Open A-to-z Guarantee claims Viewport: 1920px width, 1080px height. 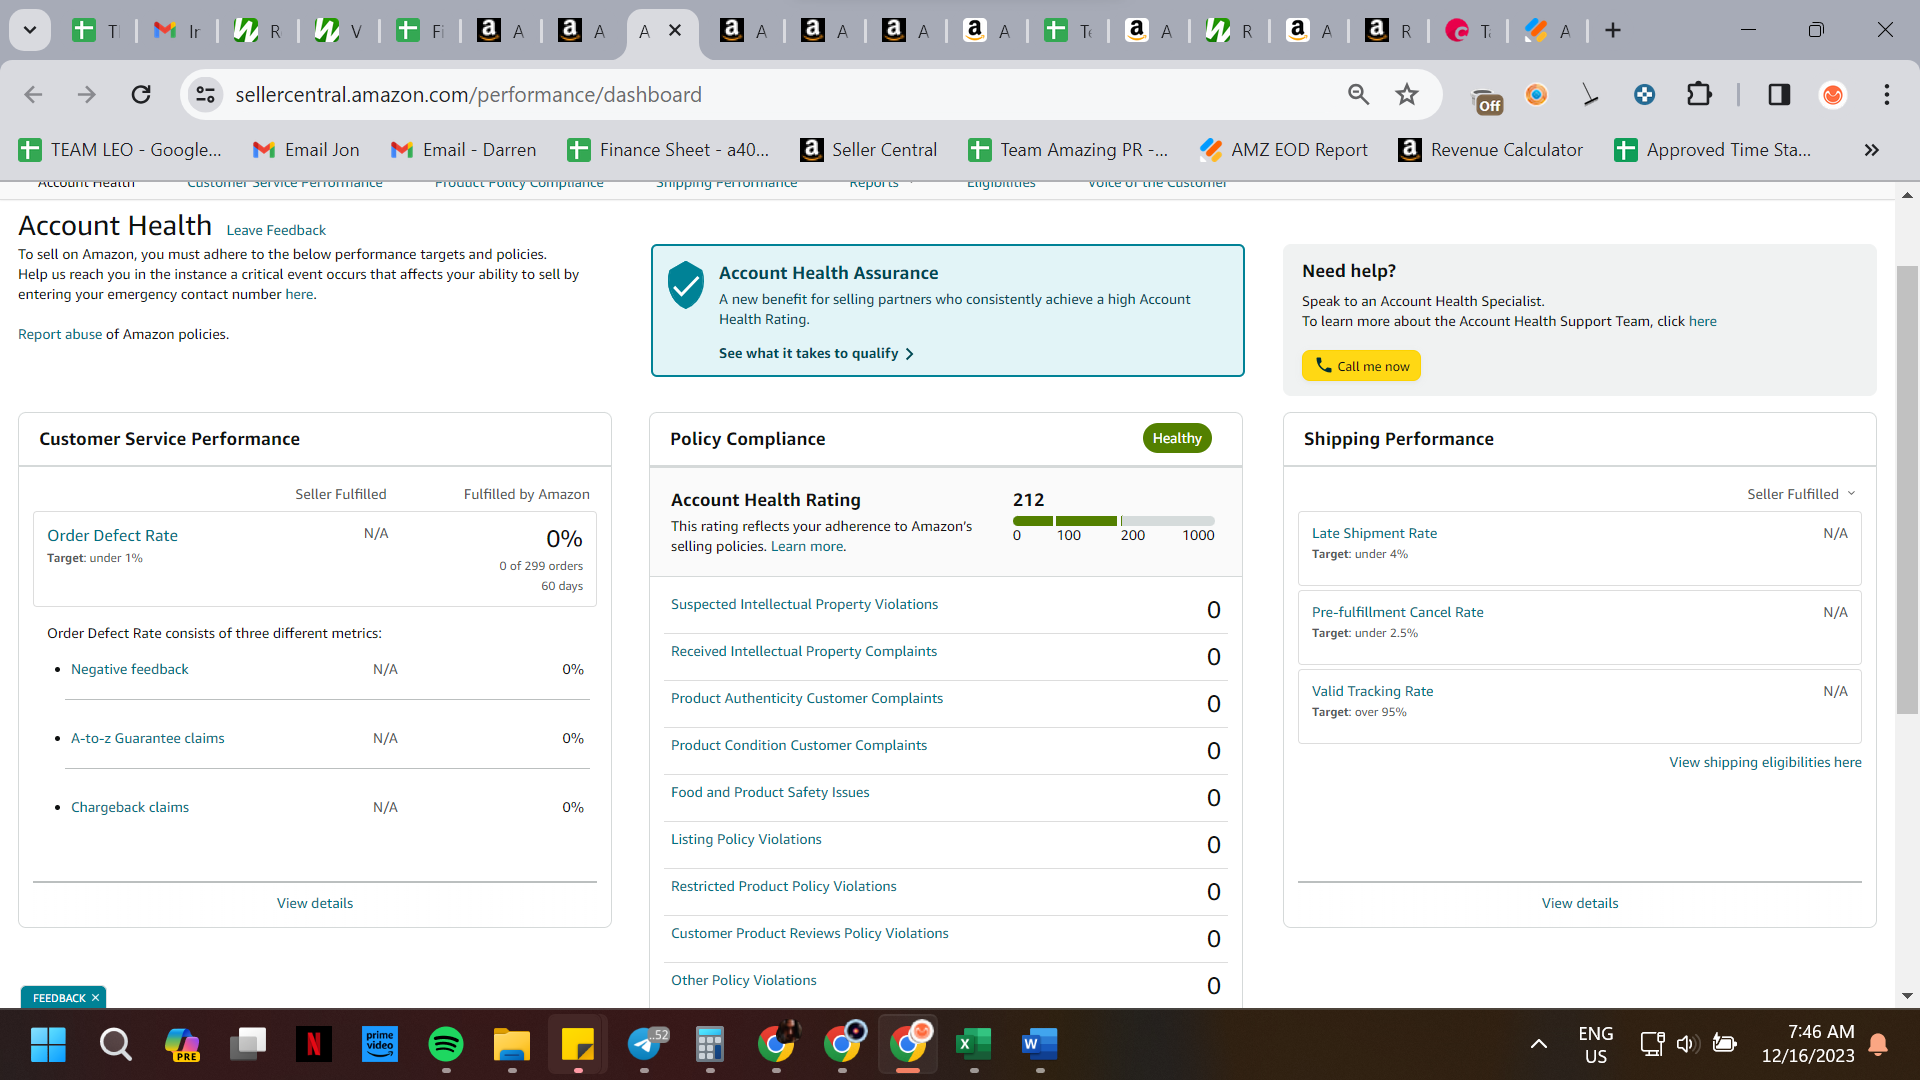(x=147, y=738)
